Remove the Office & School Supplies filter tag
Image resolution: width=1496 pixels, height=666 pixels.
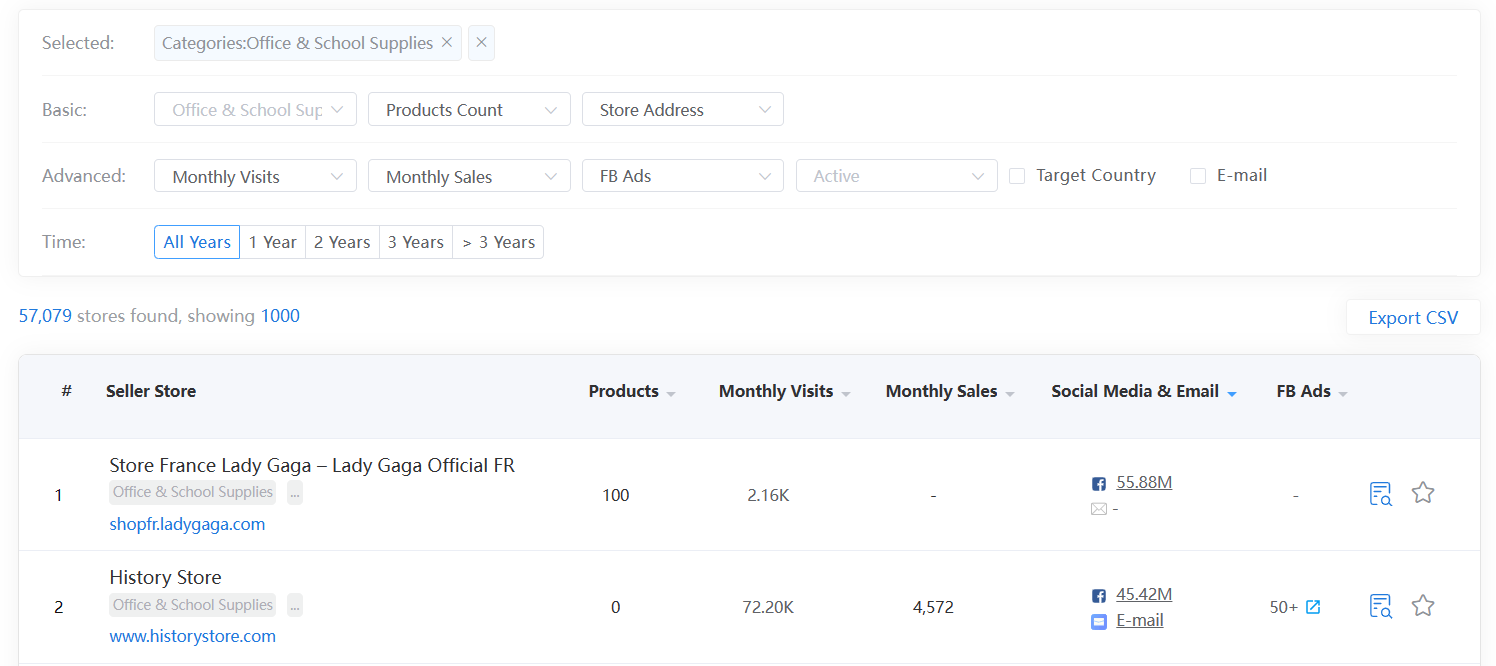tap(447, 43)
